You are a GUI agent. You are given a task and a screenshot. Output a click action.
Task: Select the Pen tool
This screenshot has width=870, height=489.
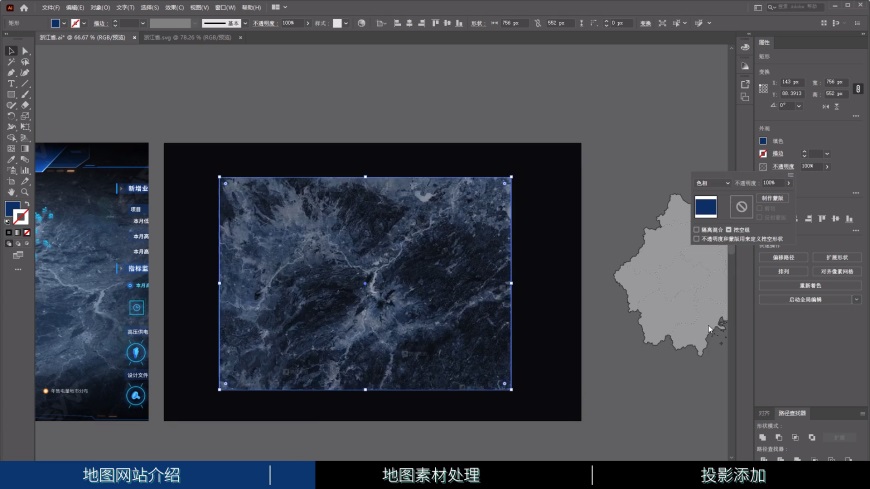coord(11,73)
